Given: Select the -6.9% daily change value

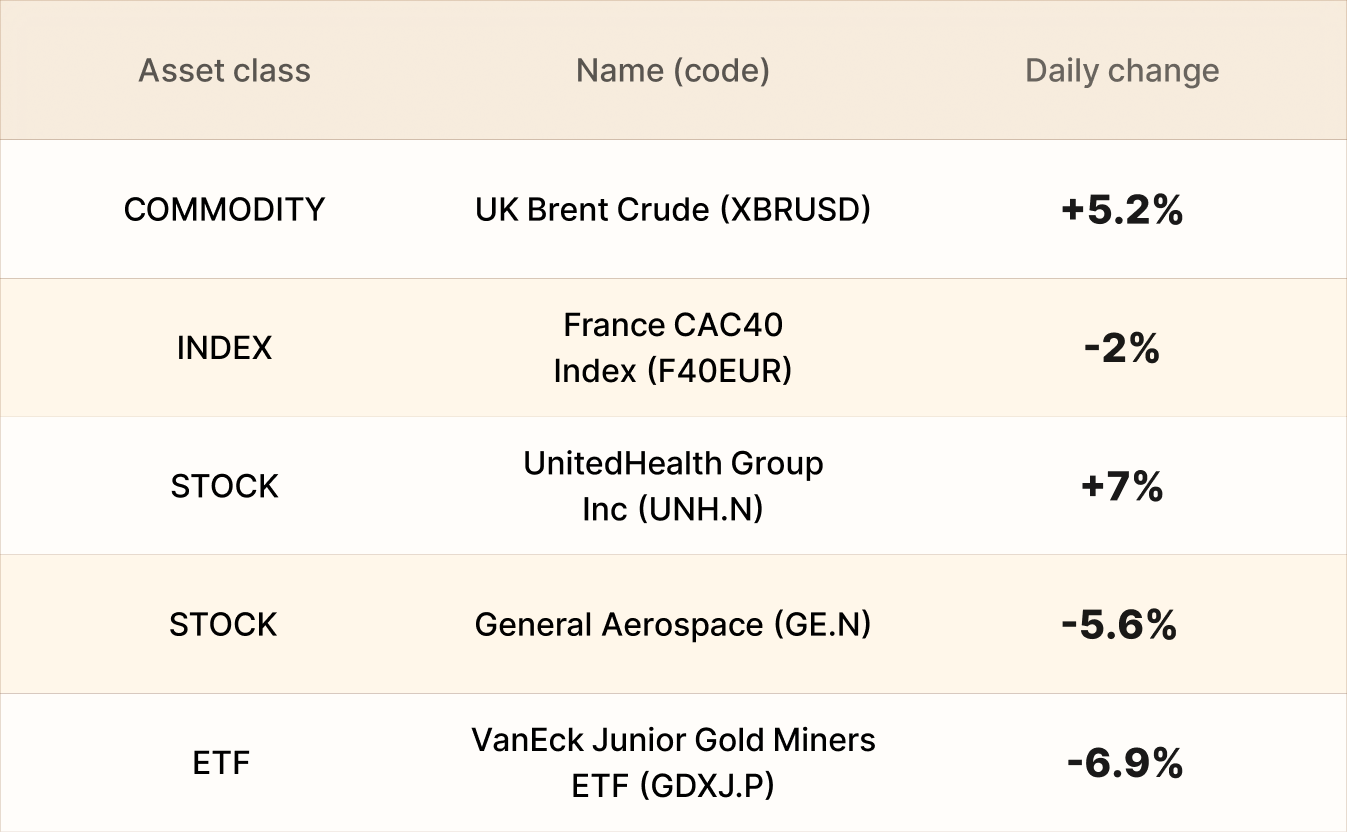Looking at the screenshot, I should pos(1125,764).
